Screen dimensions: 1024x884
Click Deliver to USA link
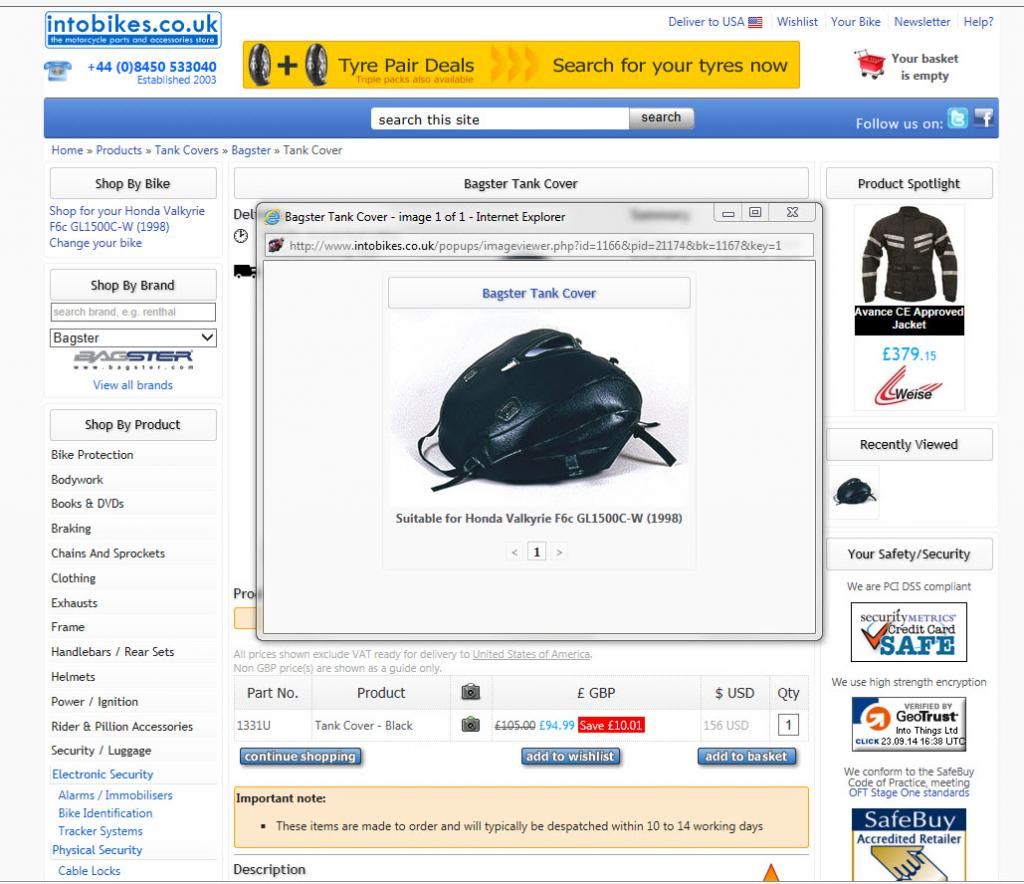coord(706,22)
